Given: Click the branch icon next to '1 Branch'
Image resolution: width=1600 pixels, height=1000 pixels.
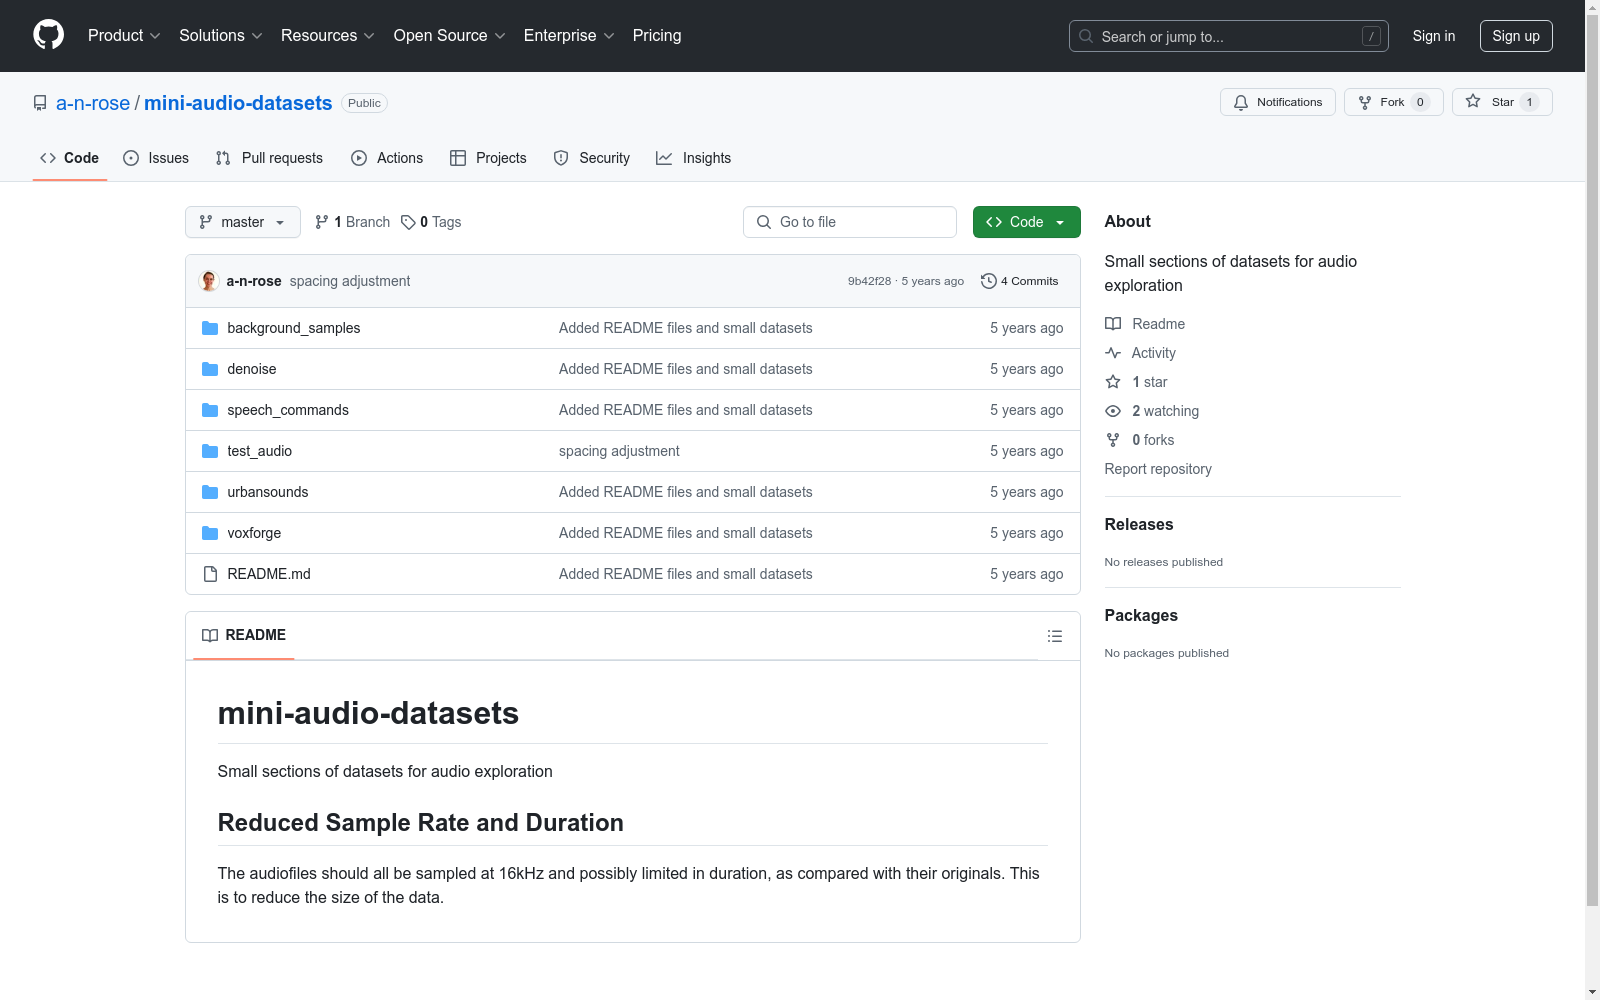Looking at the screenshot, I should tap(322, 222).
